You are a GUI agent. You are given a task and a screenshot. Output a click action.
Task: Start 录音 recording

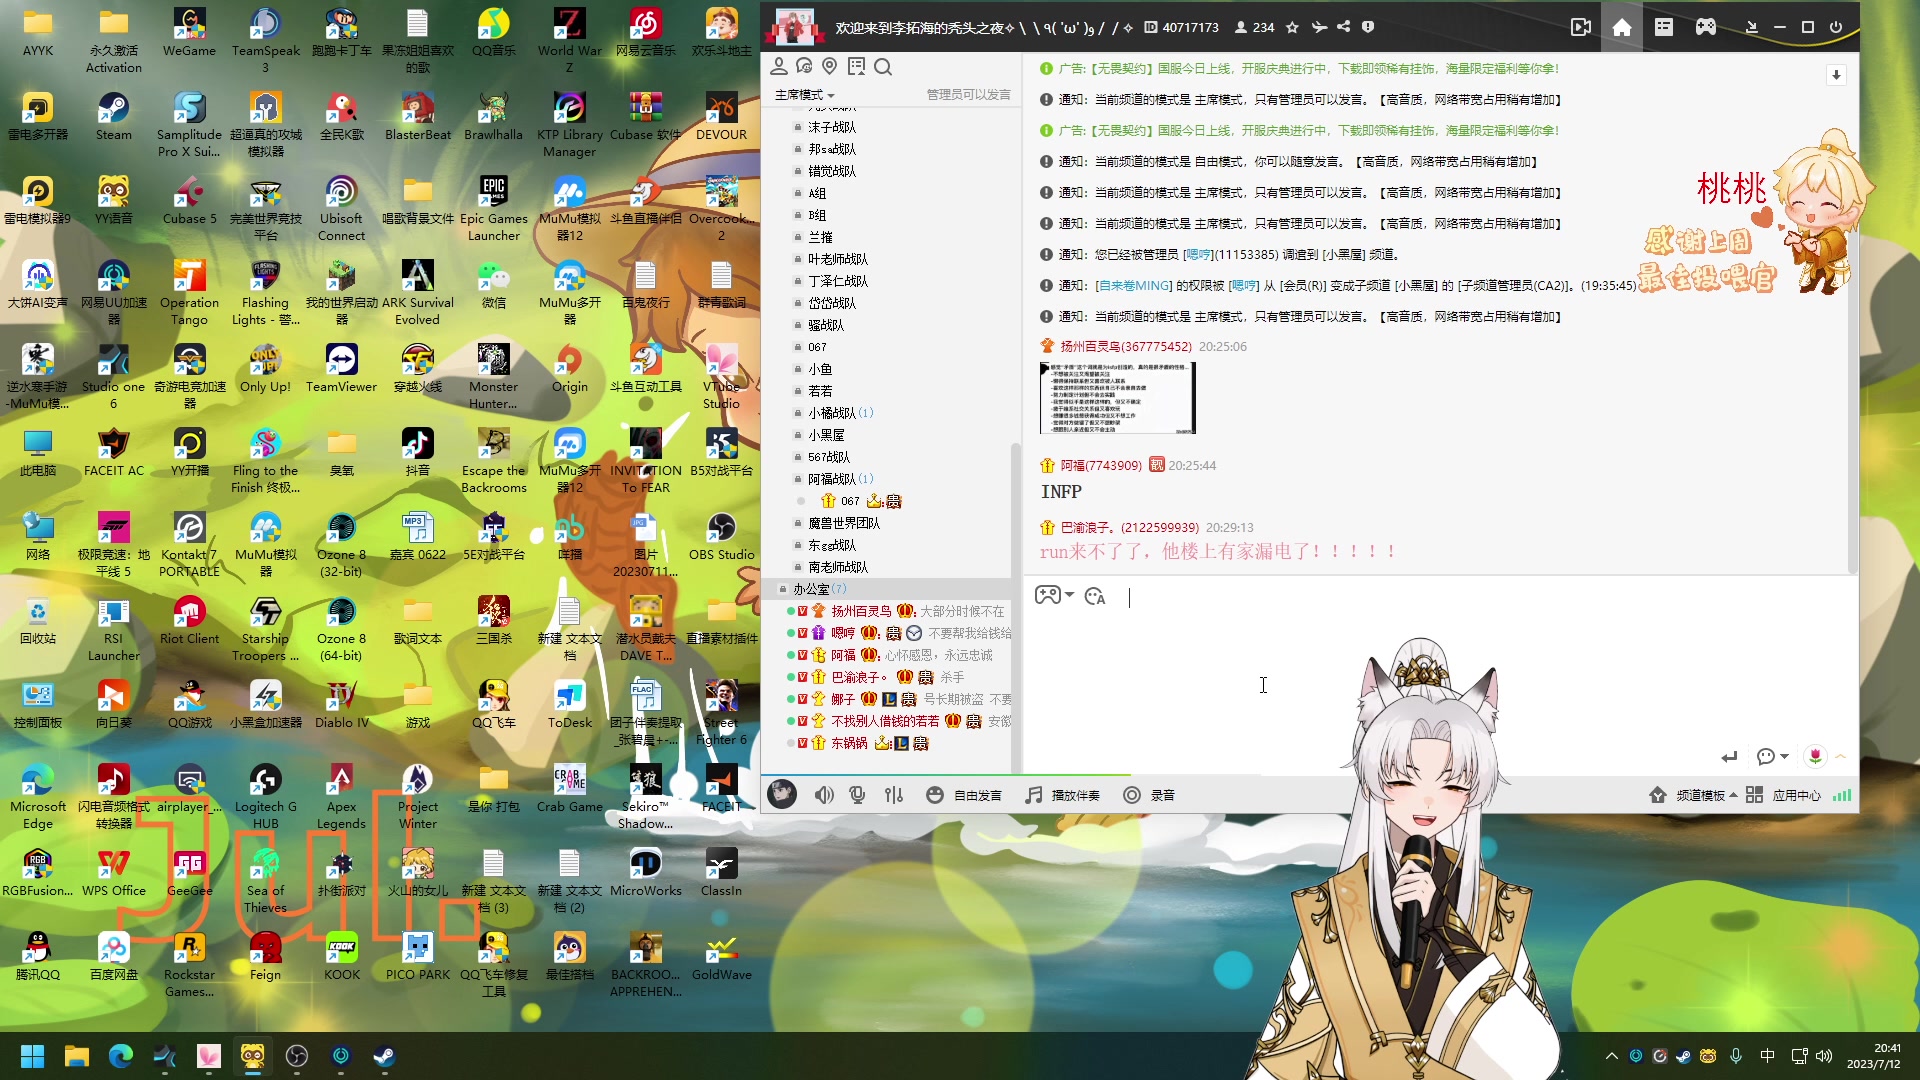[1149, 795]
